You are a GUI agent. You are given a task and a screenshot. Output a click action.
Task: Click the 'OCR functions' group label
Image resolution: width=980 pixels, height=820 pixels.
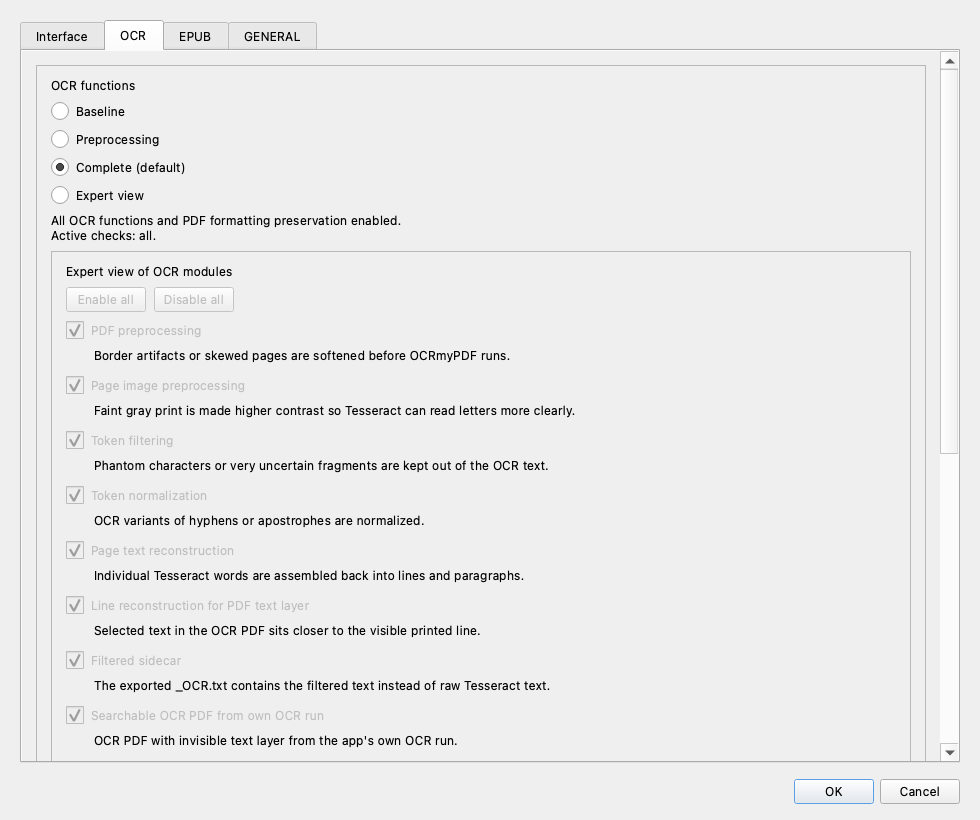[93, 86]
